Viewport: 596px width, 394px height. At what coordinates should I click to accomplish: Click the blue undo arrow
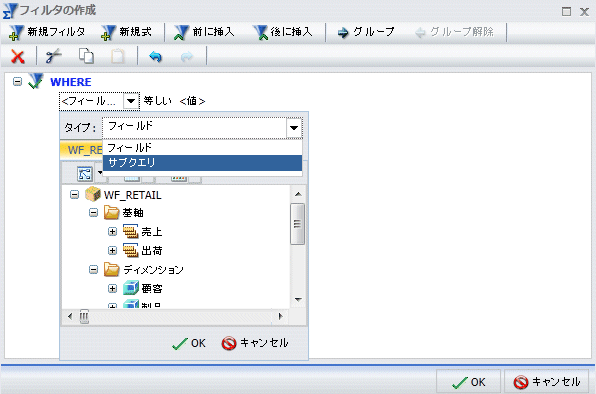(x=155, y=57)
